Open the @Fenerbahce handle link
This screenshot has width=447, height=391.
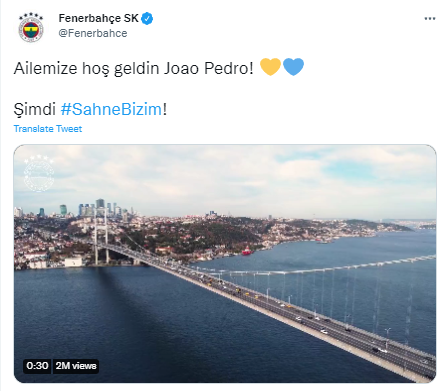coord(93,33)
